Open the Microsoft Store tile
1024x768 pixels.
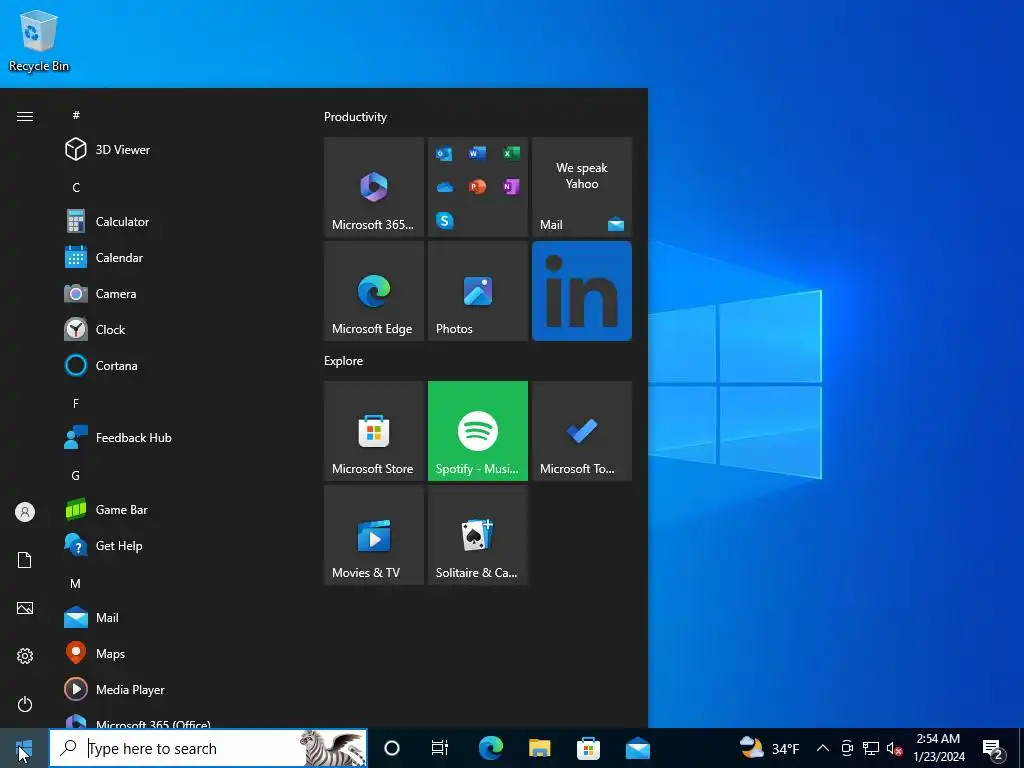click(374, 431)
